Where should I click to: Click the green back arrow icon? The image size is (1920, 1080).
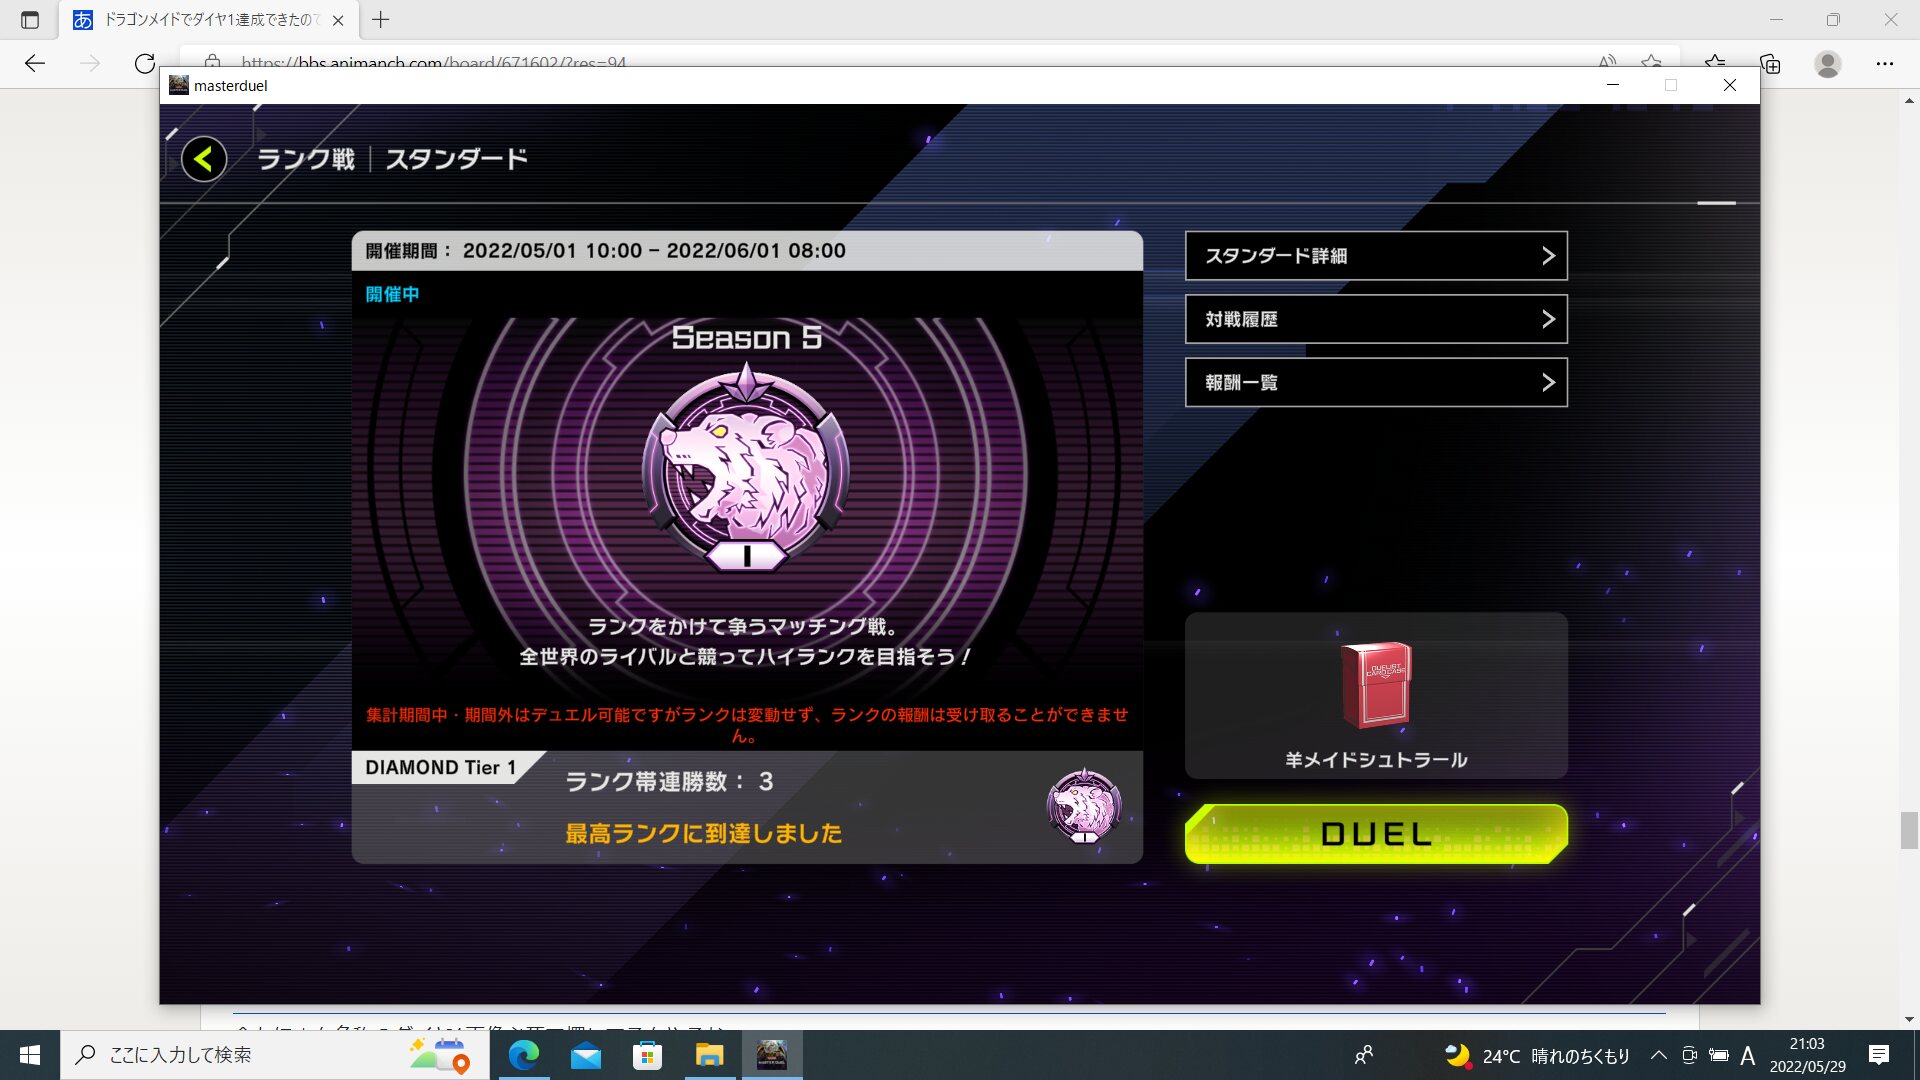tap(204, 159)
